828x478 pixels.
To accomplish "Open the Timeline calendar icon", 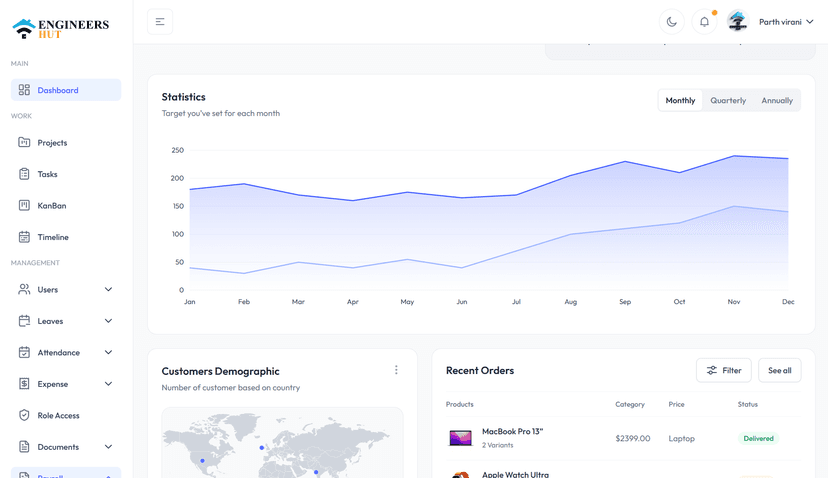I will 25,237.
